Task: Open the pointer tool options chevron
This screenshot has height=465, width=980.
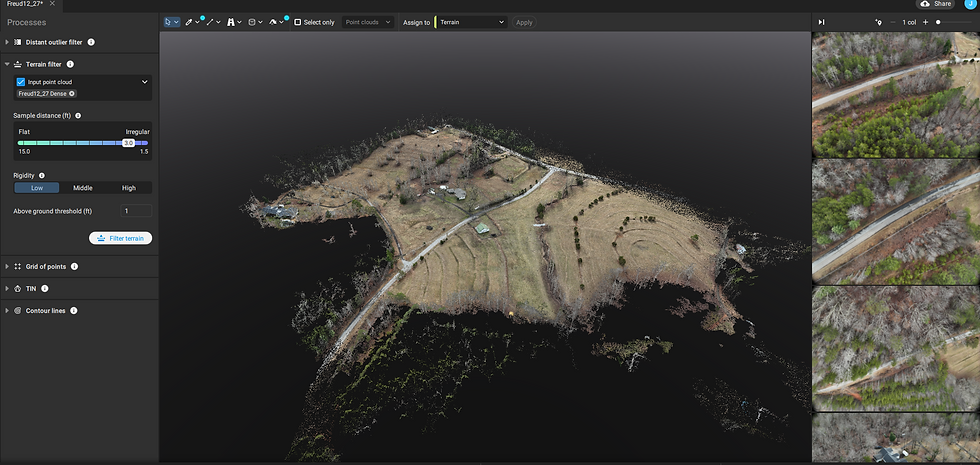Action: 176,22
